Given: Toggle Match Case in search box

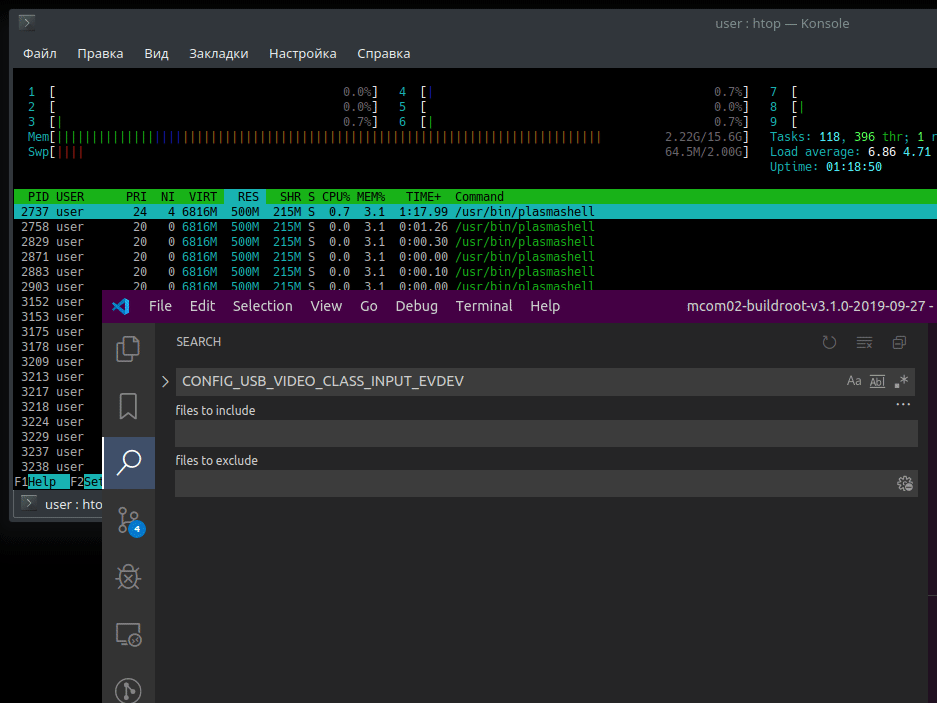Looking at the screenshot, I should (854, 381).
